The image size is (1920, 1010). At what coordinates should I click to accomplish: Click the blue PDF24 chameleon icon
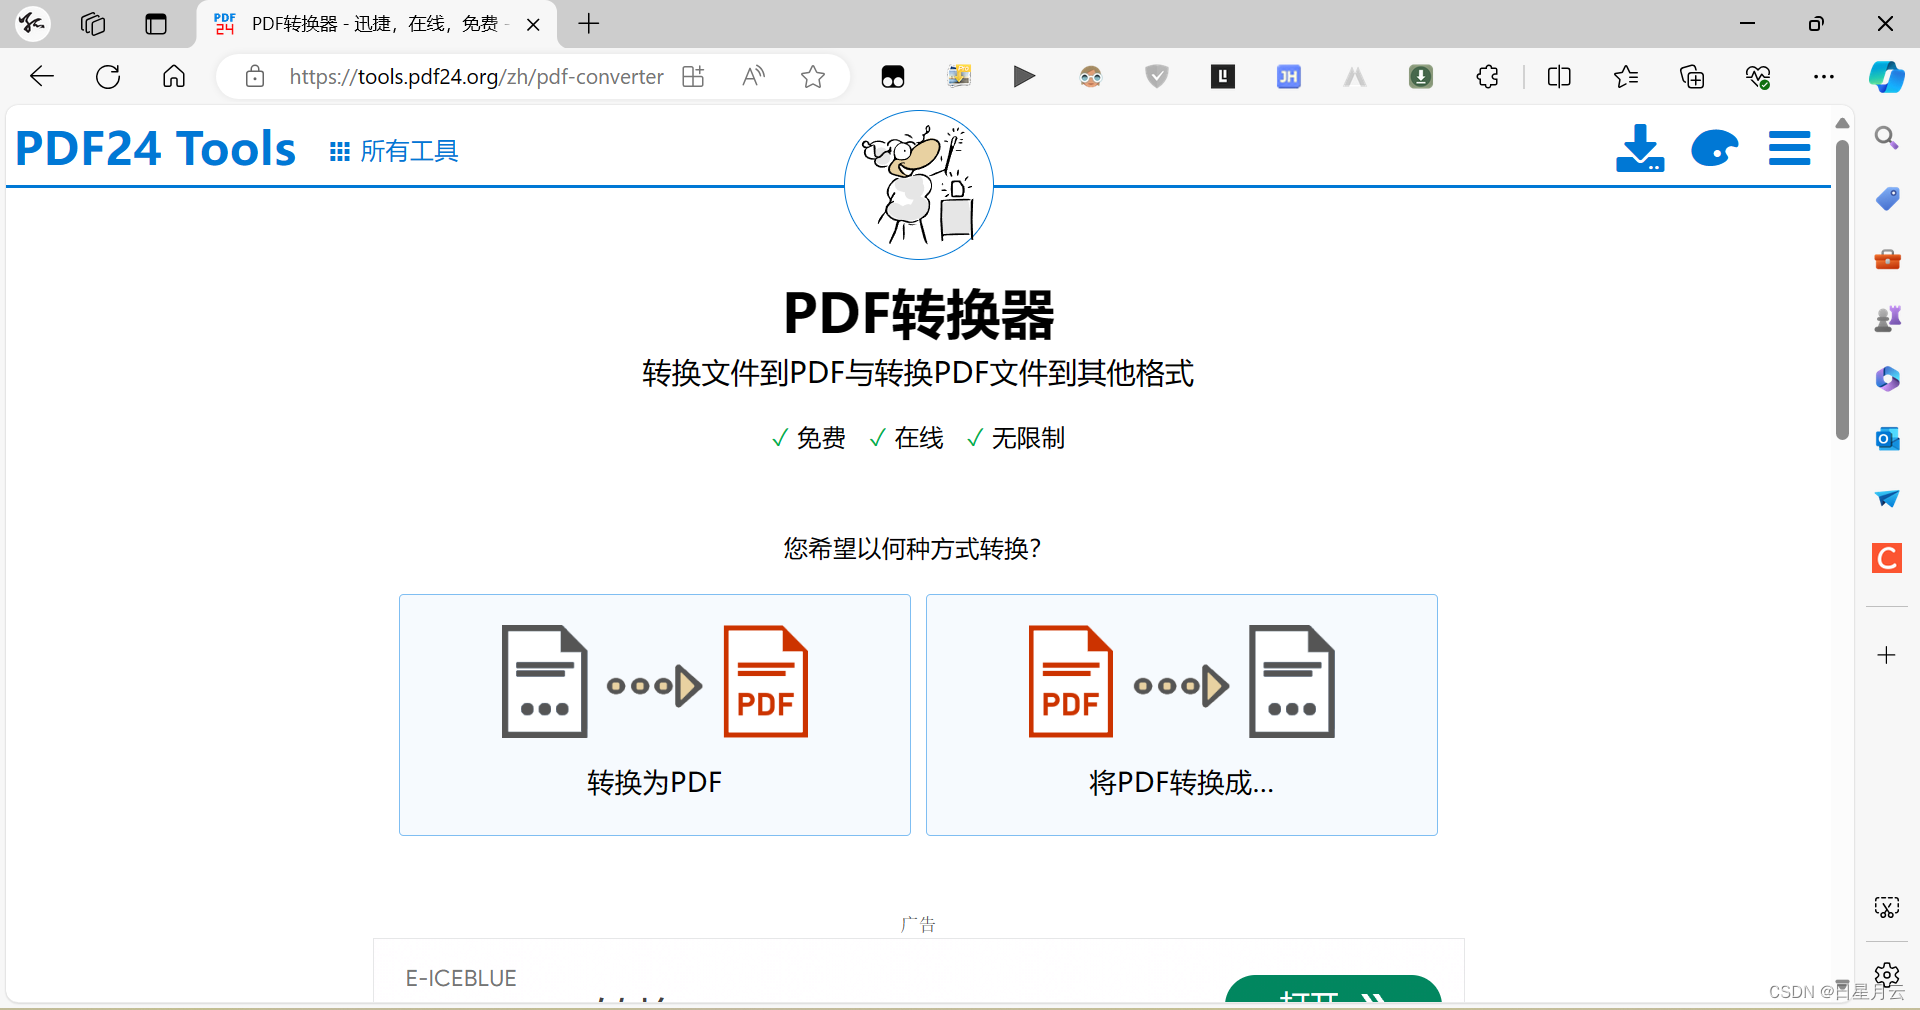coord(1715,148)
